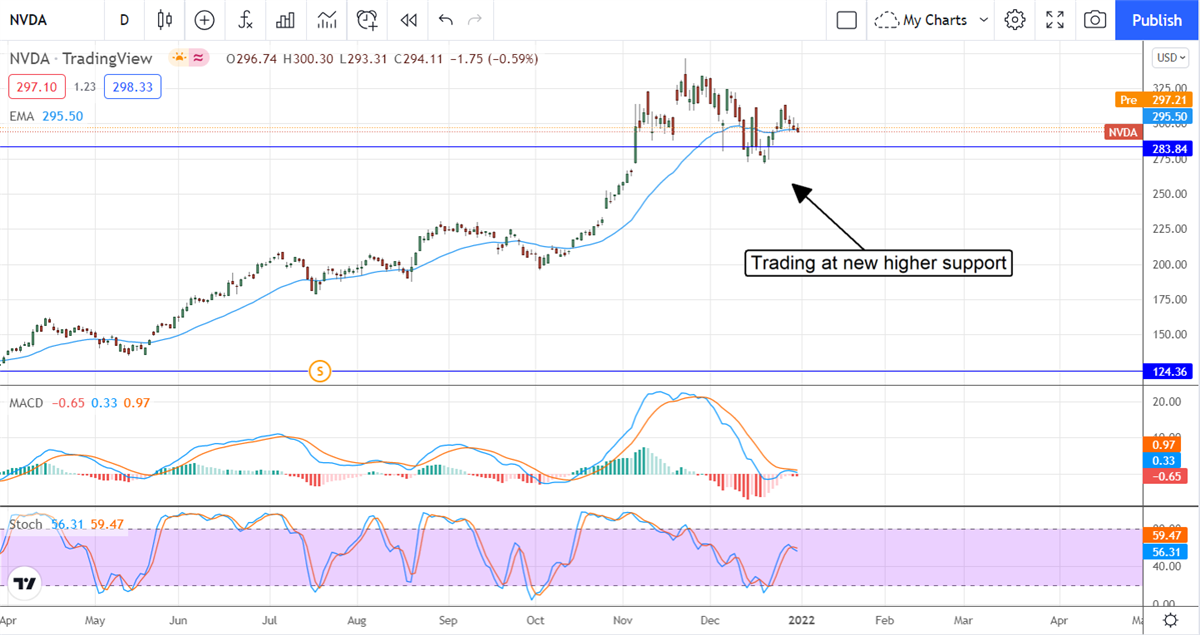Click the O296.74 open value in the legend

253,59
